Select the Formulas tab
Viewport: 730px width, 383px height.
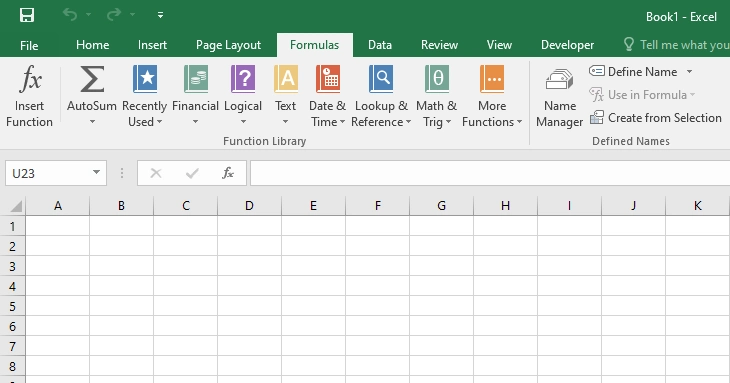[314, 45]
